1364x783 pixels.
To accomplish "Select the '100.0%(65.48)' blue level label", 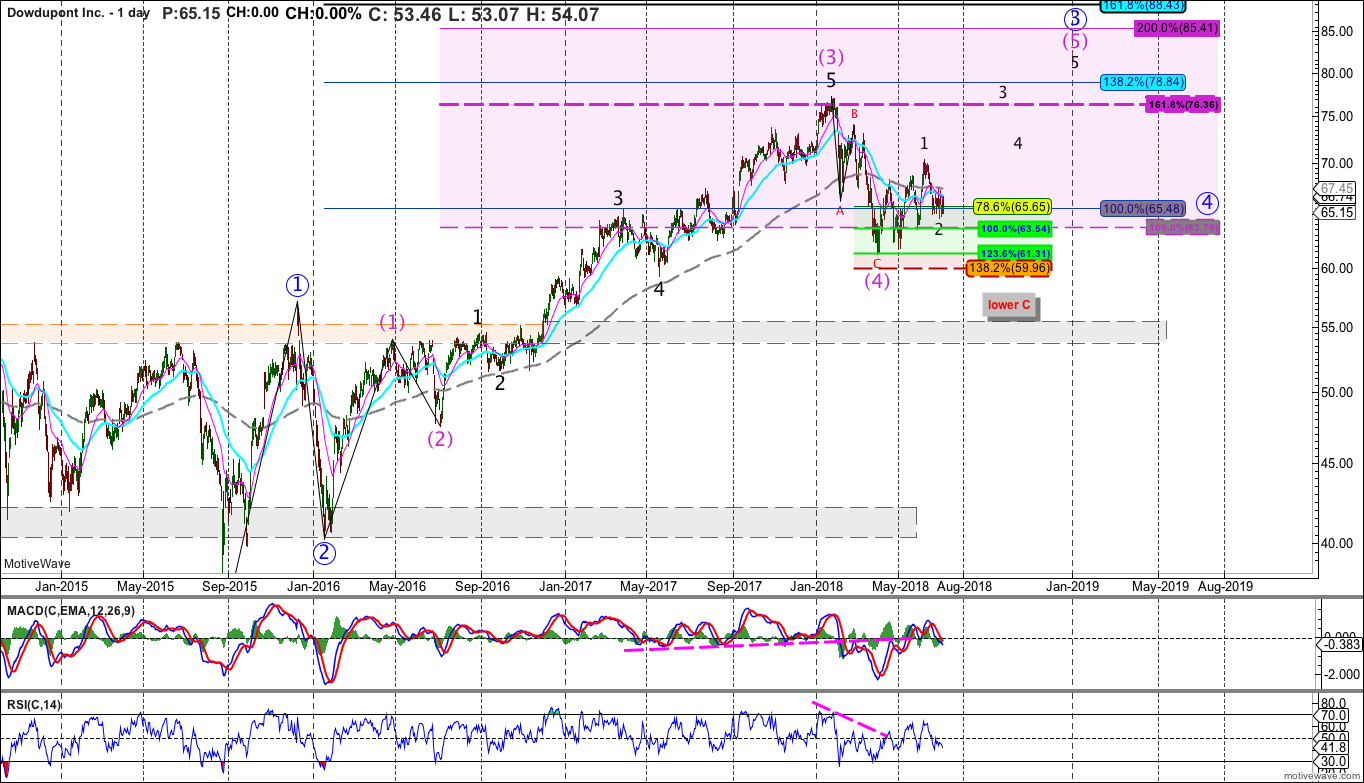I will tap(1143, 208).
